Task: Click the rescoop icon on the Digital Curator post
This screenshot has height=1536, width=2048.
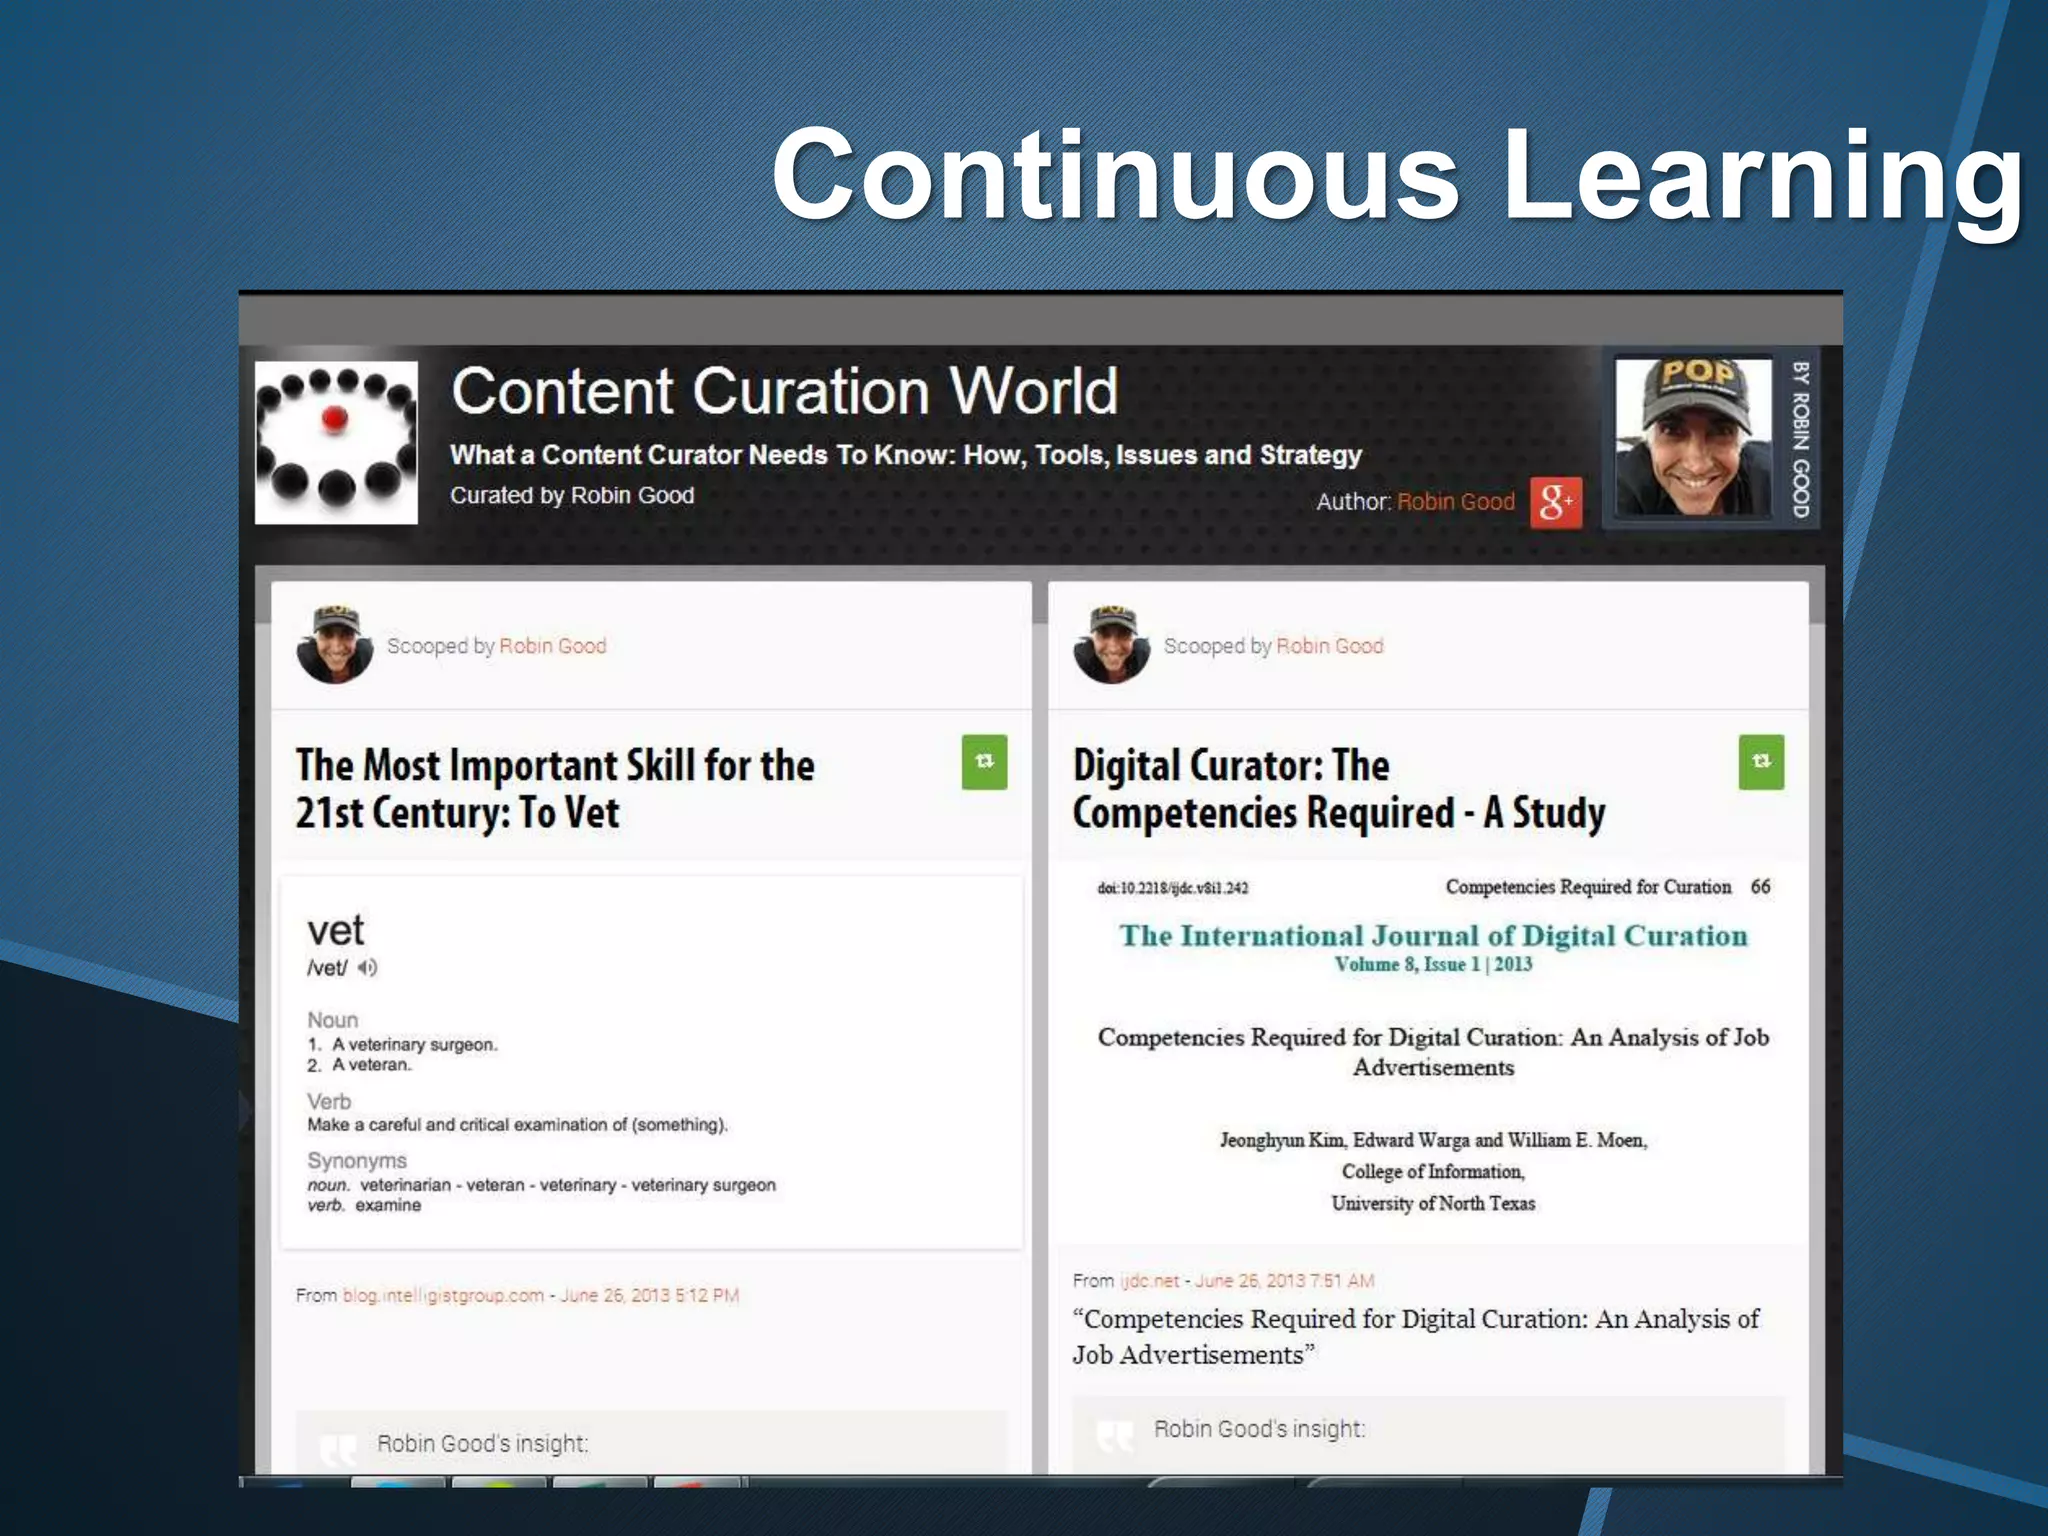Action: [x=1761, y=762]
